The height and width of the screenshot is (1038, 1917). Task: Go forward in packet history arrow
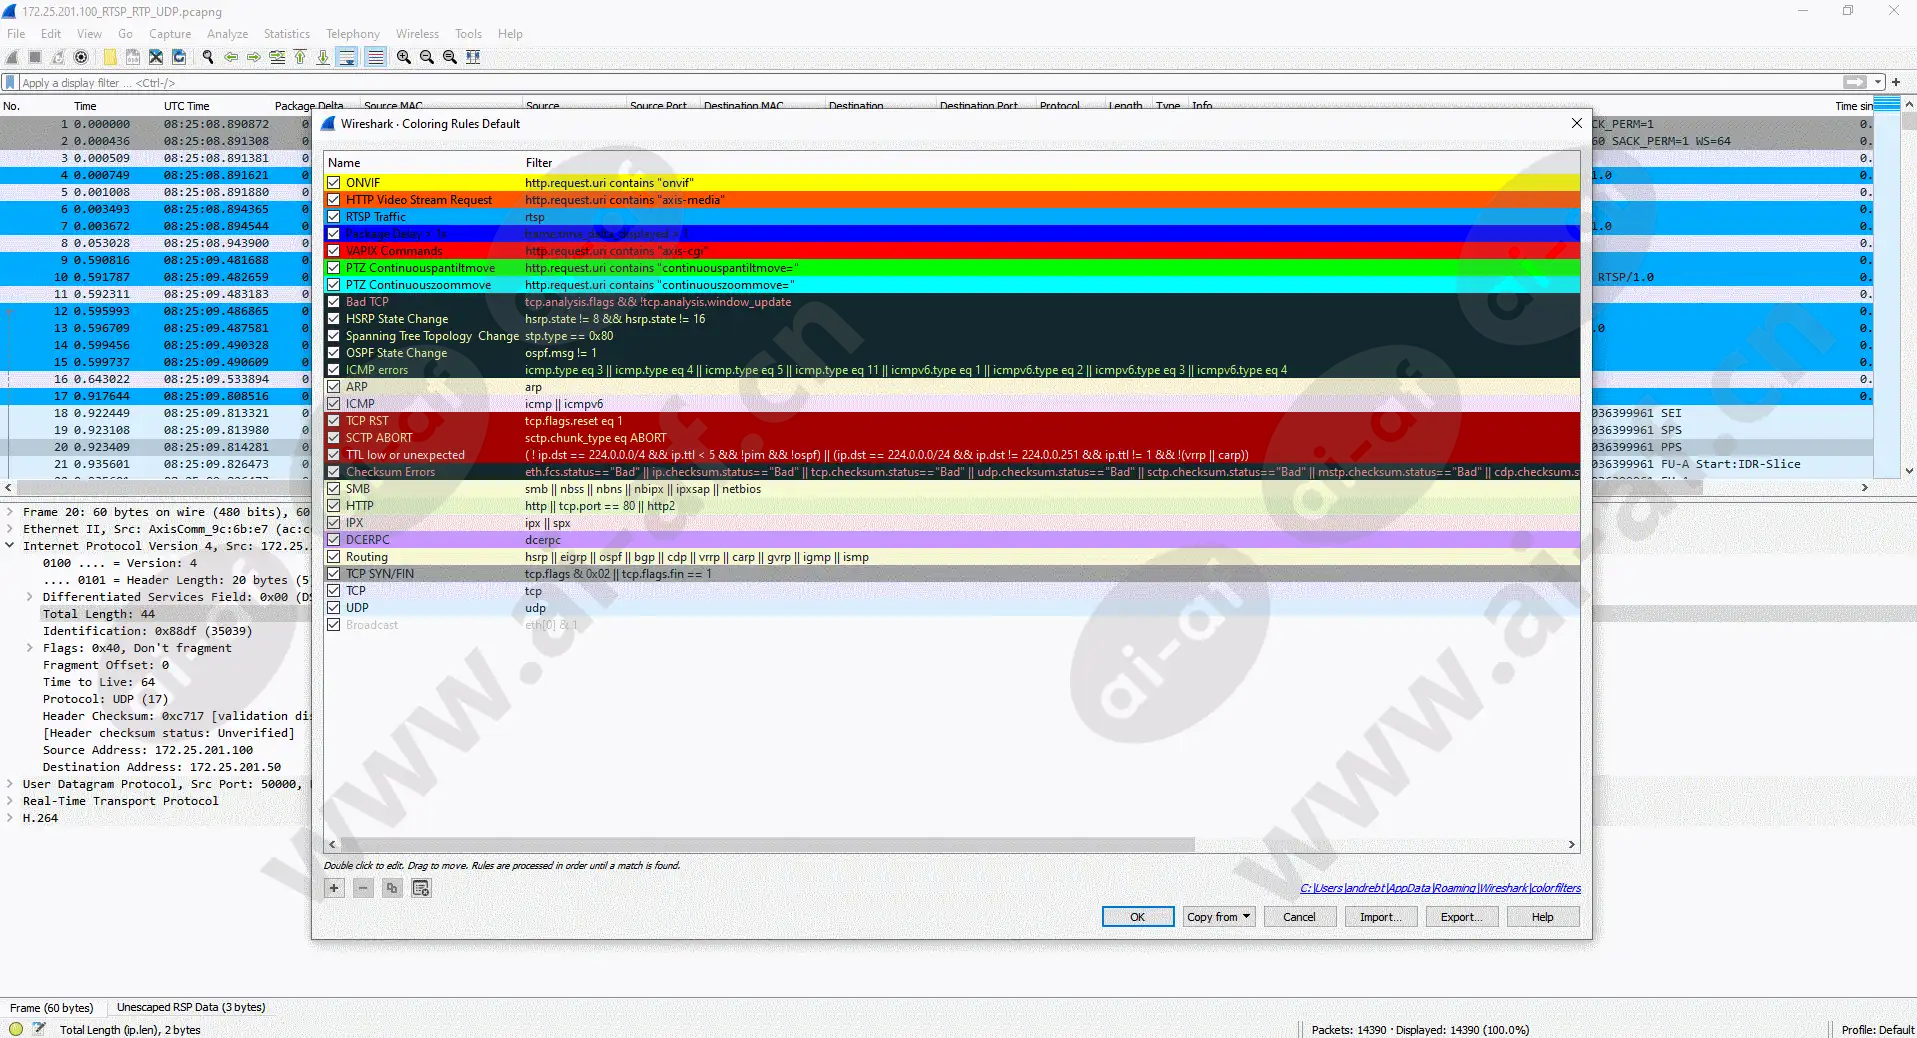pos(254,57)
